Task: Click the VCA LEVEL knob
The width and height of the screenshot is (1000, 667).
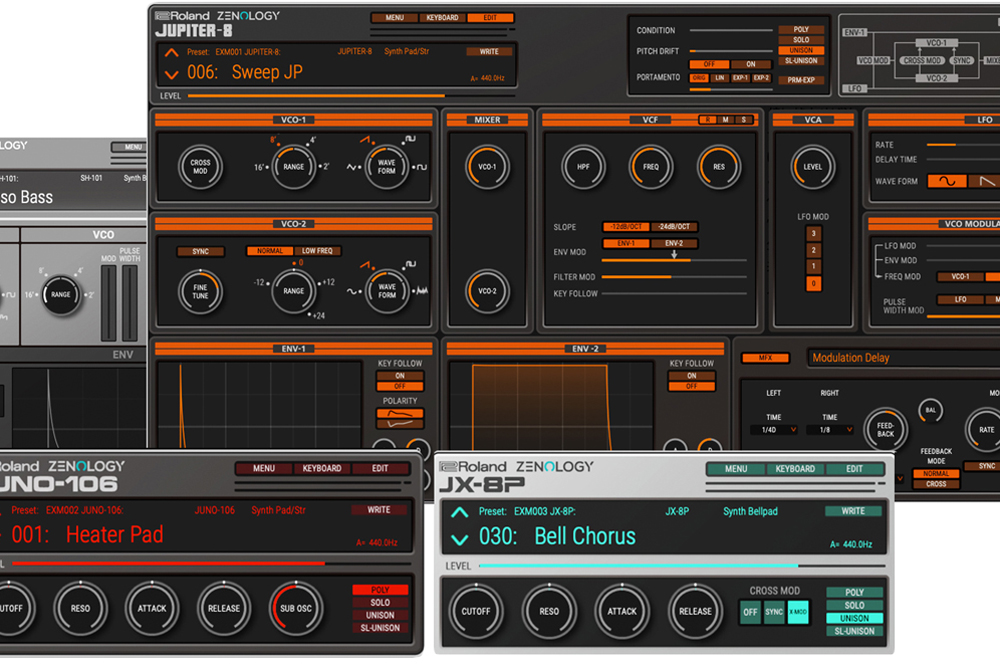Action: click(812, 166)
